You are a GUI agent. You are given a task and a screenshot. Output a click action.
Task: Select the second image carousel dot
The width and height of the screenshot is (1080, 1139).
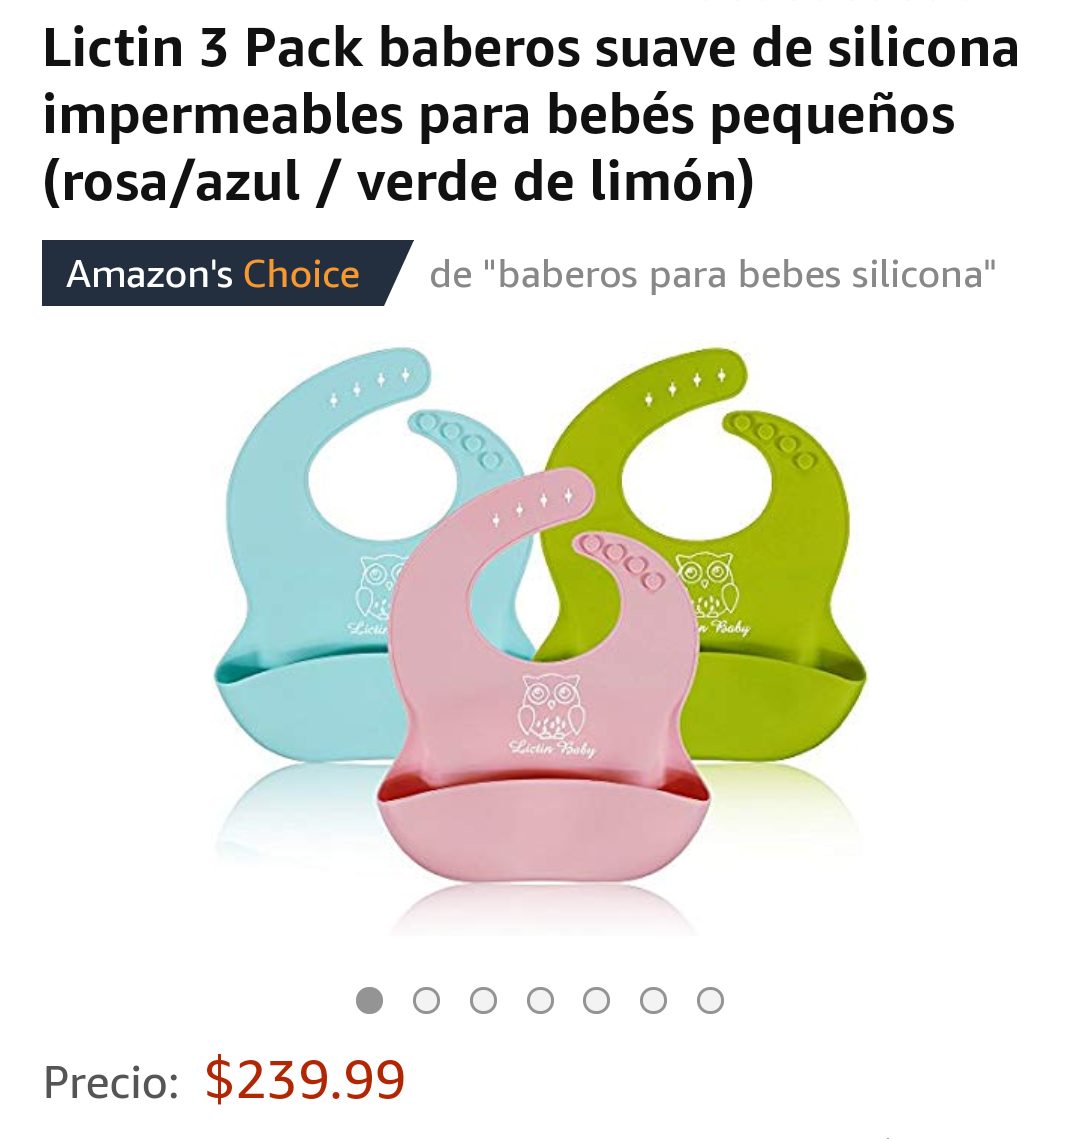(426, 1000)
